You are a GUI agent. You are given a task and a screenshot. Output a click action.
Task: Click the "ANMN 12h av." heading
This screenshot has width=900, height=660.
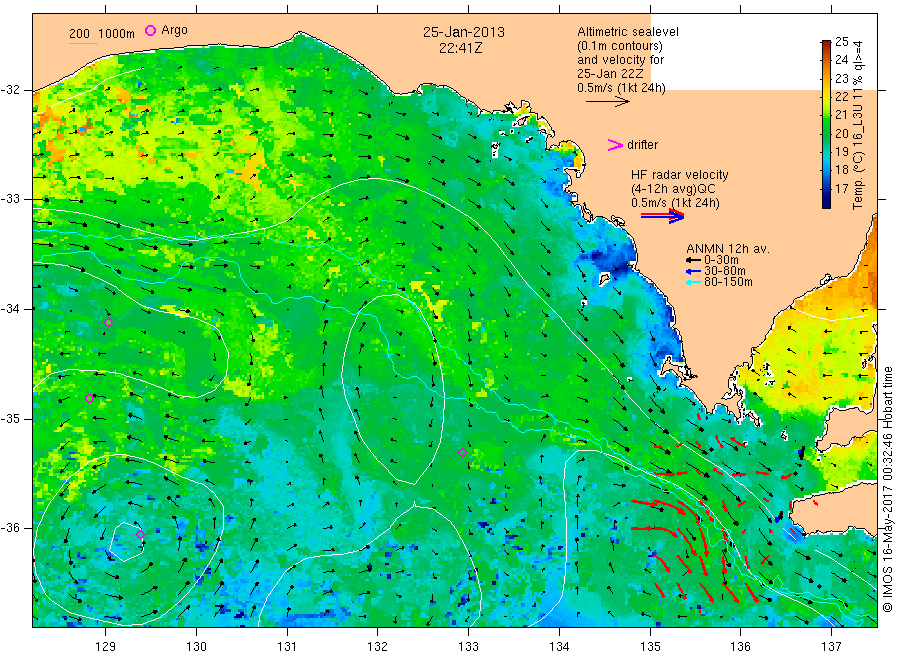coord(728,249)
